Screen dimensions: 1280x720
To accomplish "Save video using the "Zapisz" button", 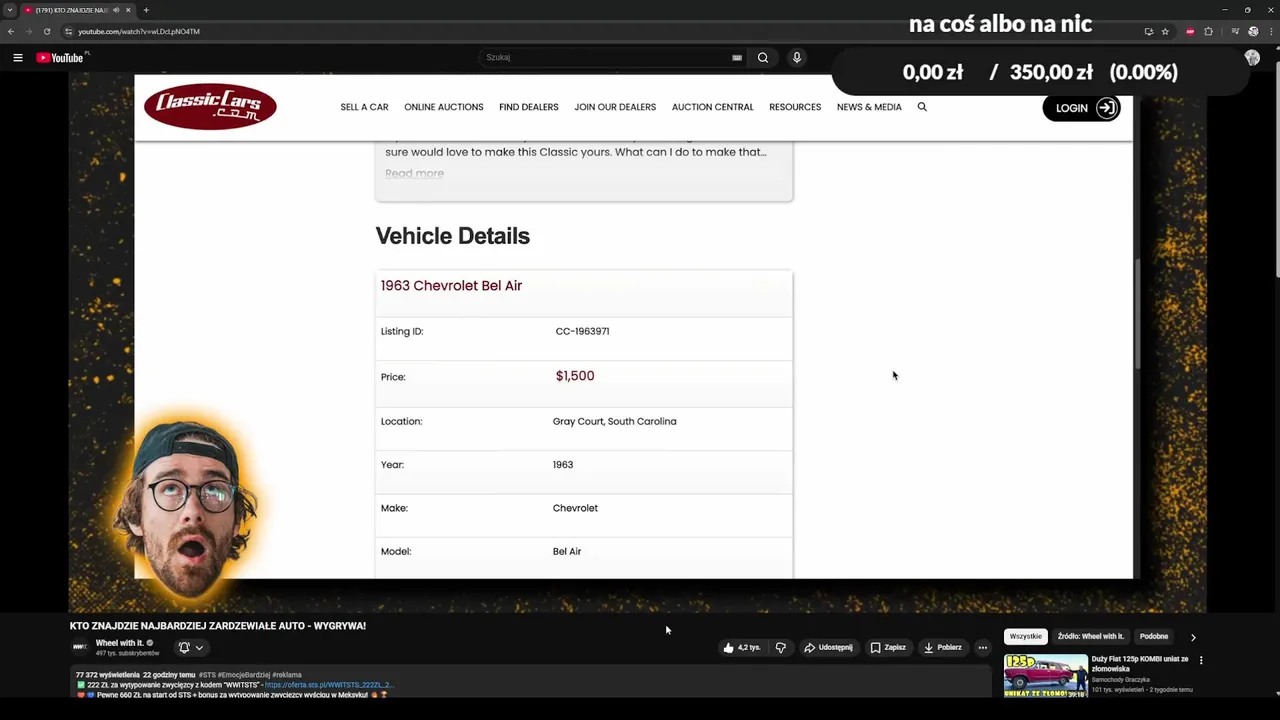I will [x=888, y=648].
